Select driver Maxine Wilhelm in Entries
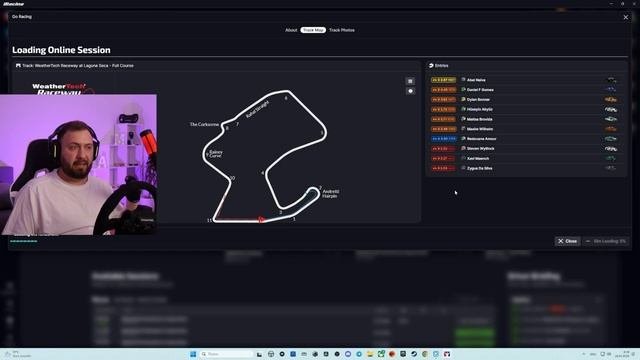 click(480, 129)
